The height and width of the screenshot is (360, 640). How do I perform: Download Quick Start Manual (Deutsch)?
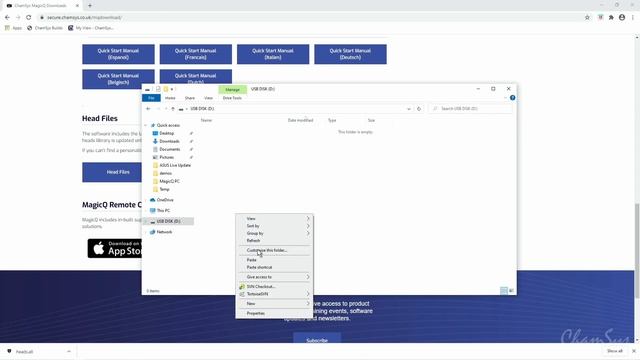pyautogui.click(x=350, y=54)
